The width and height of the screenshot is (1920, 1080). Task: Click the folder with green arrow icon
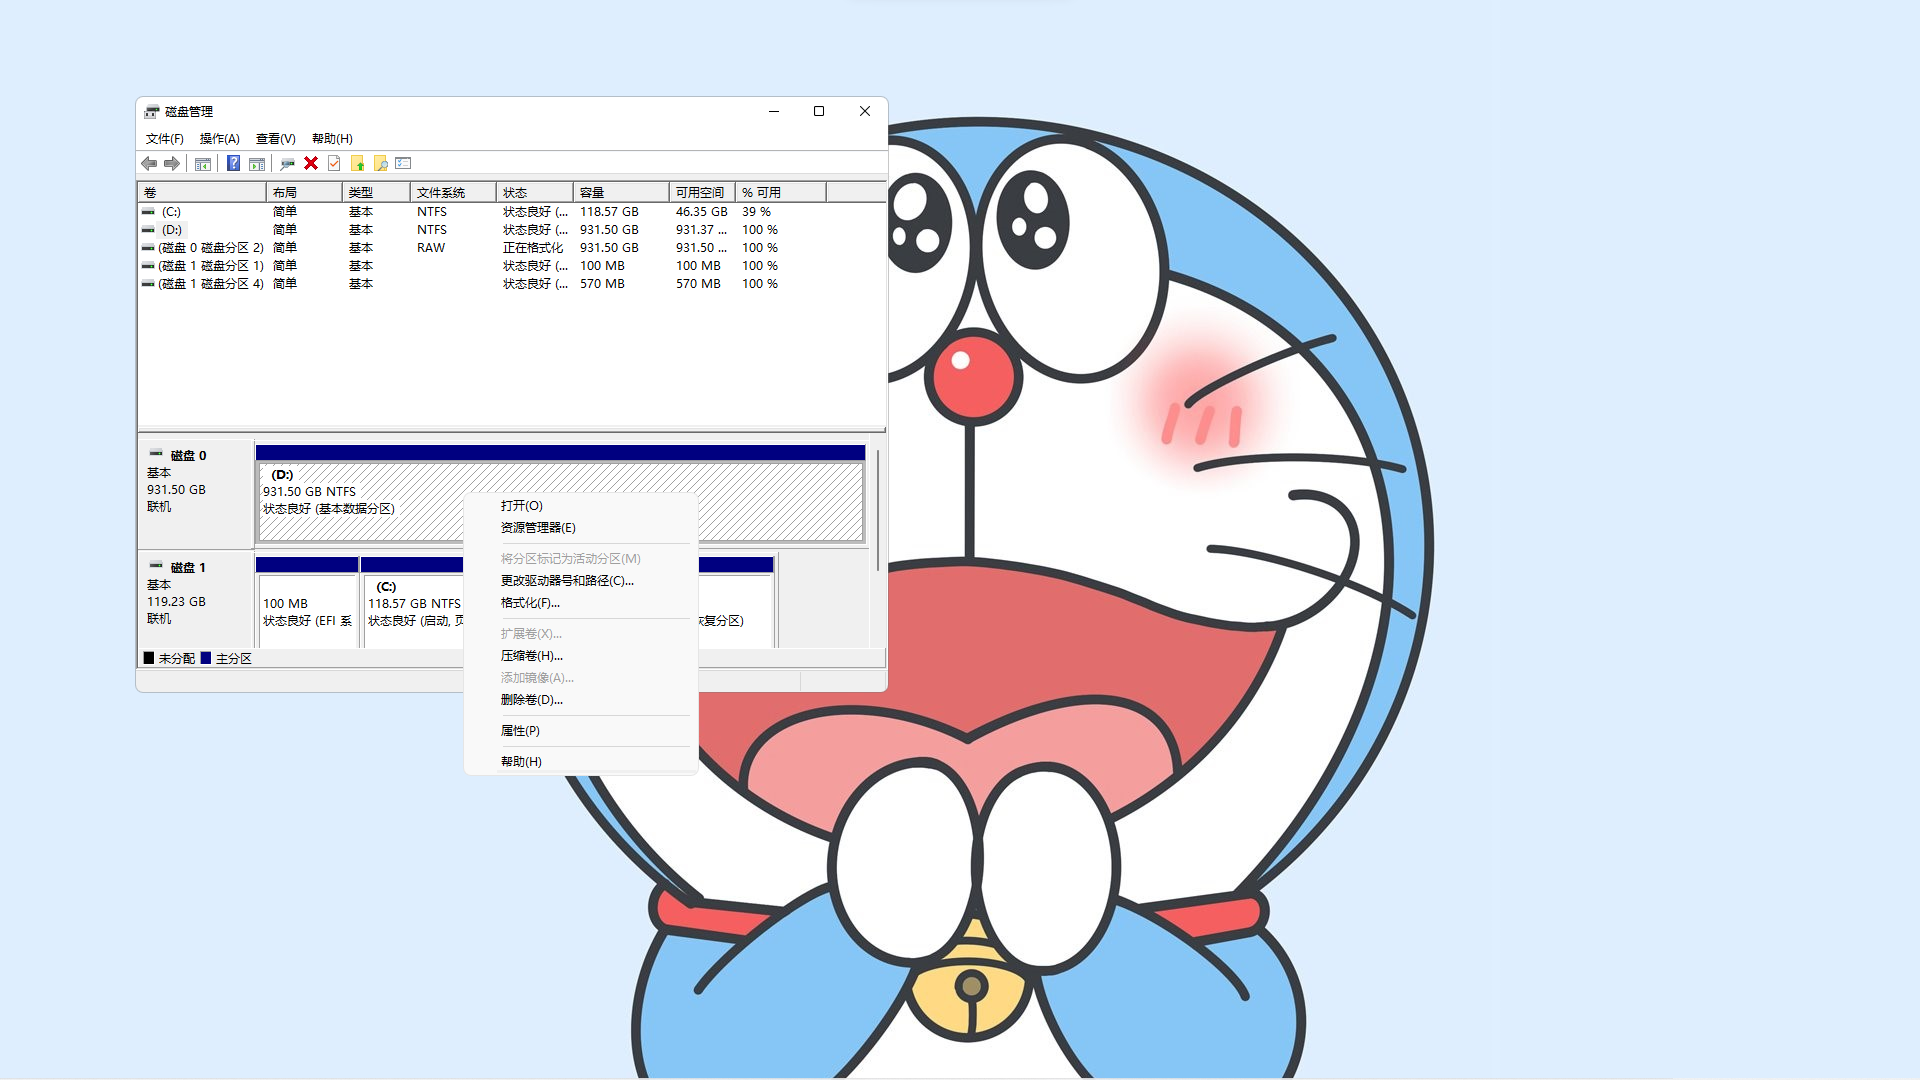[357, 164]
